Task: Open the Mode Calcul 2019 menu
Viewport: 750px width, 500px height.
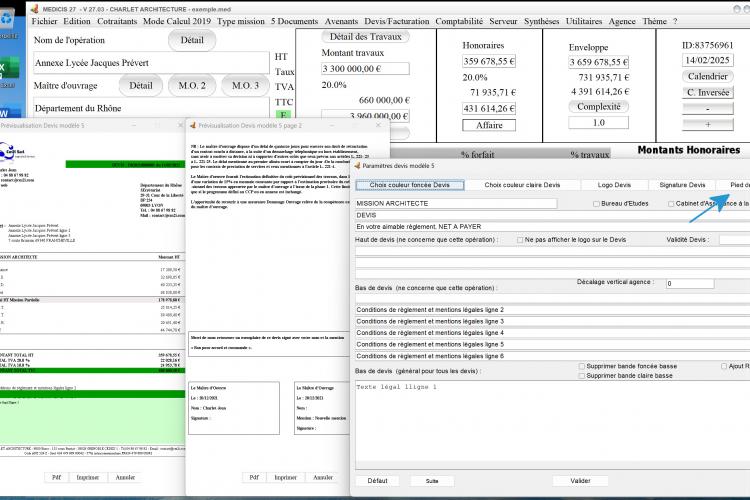Action: pyautogui.click(x=177, y=21)
